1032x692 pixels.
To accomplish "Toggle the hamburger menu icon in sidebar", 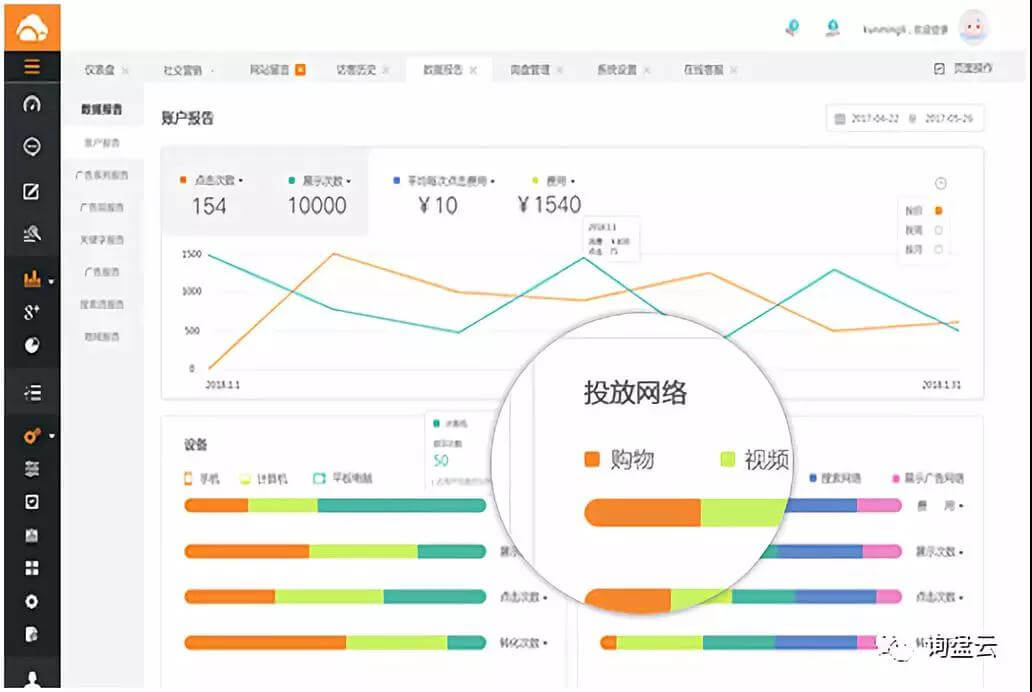I will coord(32,67).
